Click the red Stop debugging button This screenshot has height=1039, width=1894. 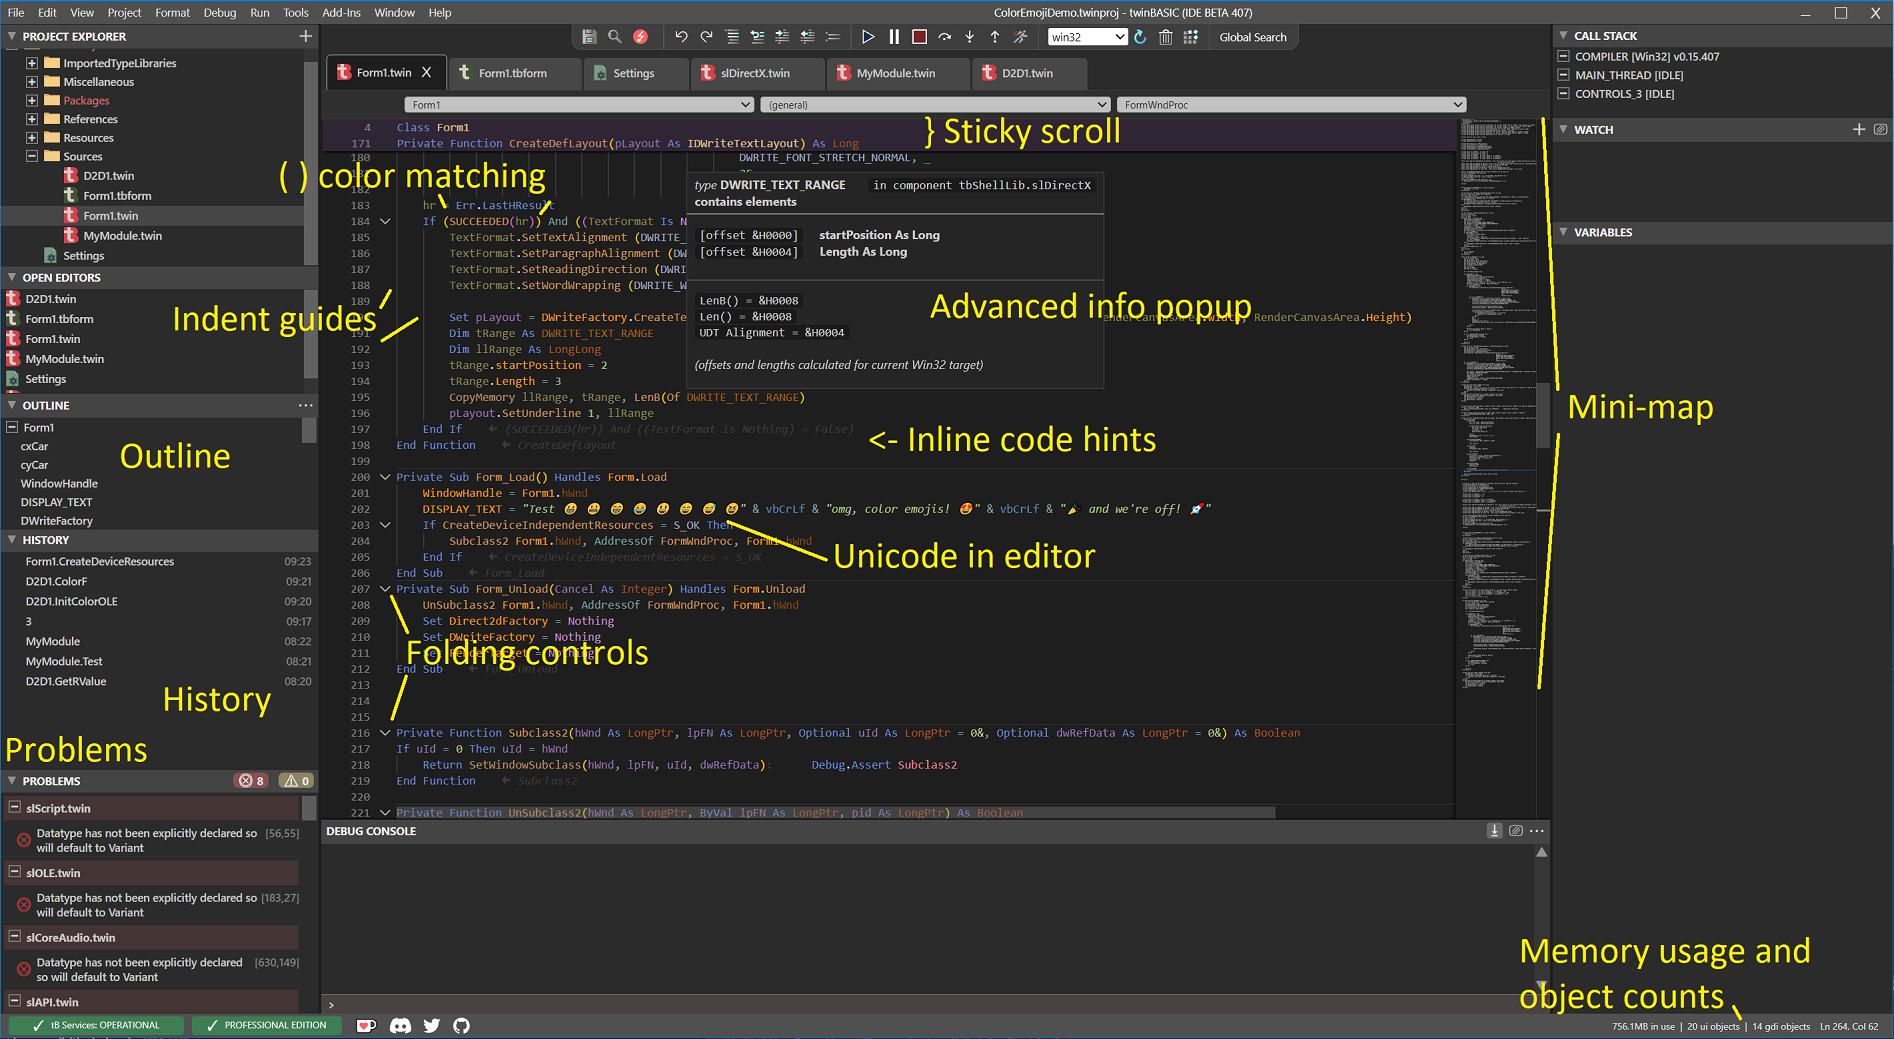click(x=919, y=37)
